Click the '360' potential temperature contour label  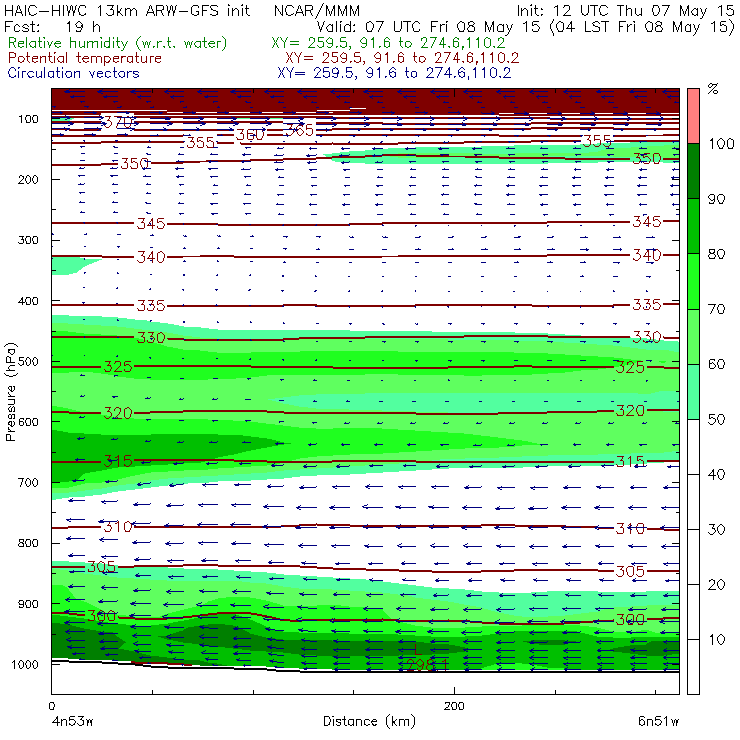click(x=250, y=135)
